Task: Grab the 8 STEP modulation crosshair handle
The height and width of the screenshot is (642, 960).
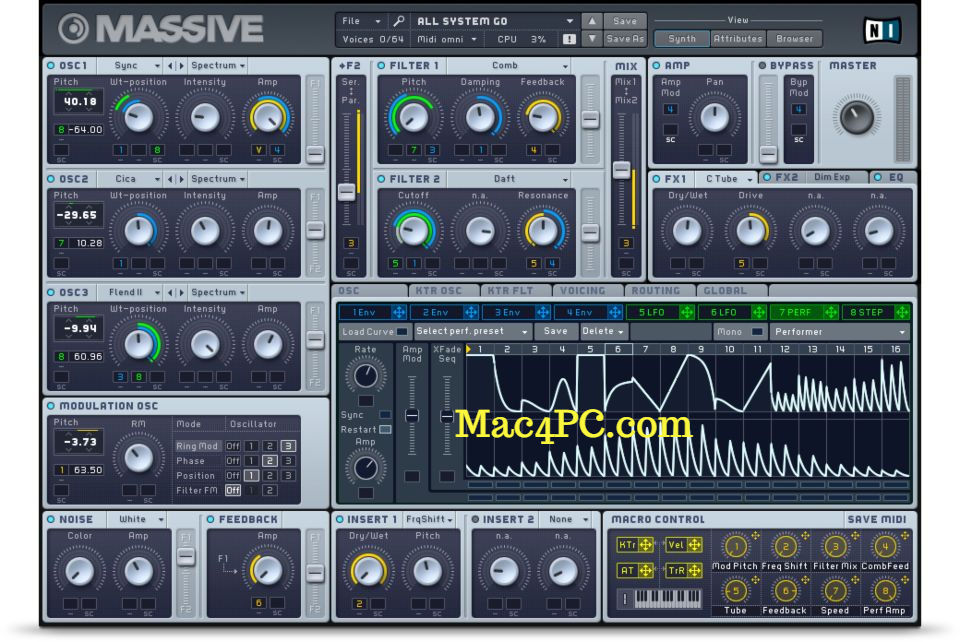Action: [x=902, y=312]
